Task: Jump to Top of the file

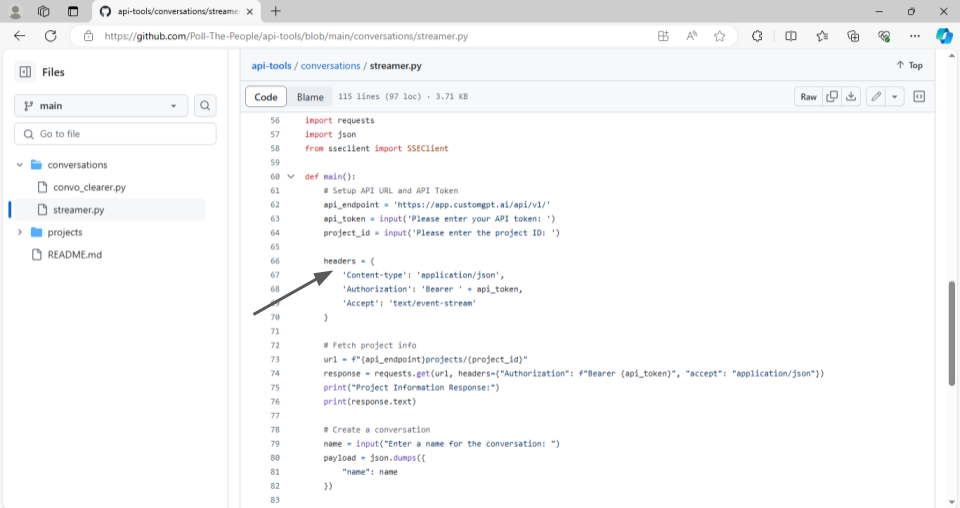Action: click(909, 65)
